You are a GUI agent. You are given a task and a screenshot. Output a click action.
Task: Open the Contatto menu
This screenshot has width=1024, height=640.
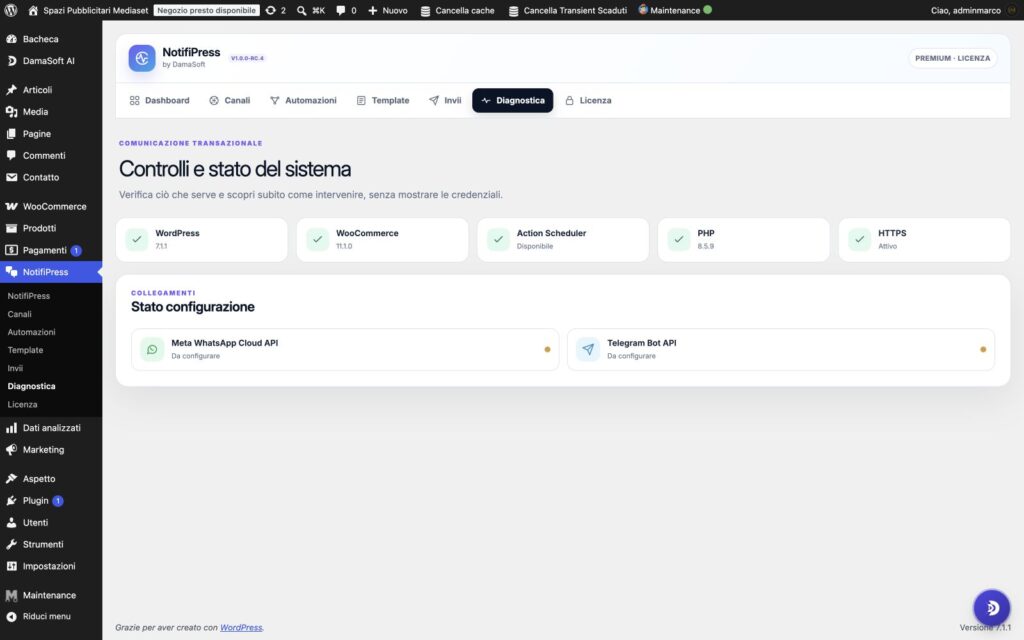click(x=51, y=177)
